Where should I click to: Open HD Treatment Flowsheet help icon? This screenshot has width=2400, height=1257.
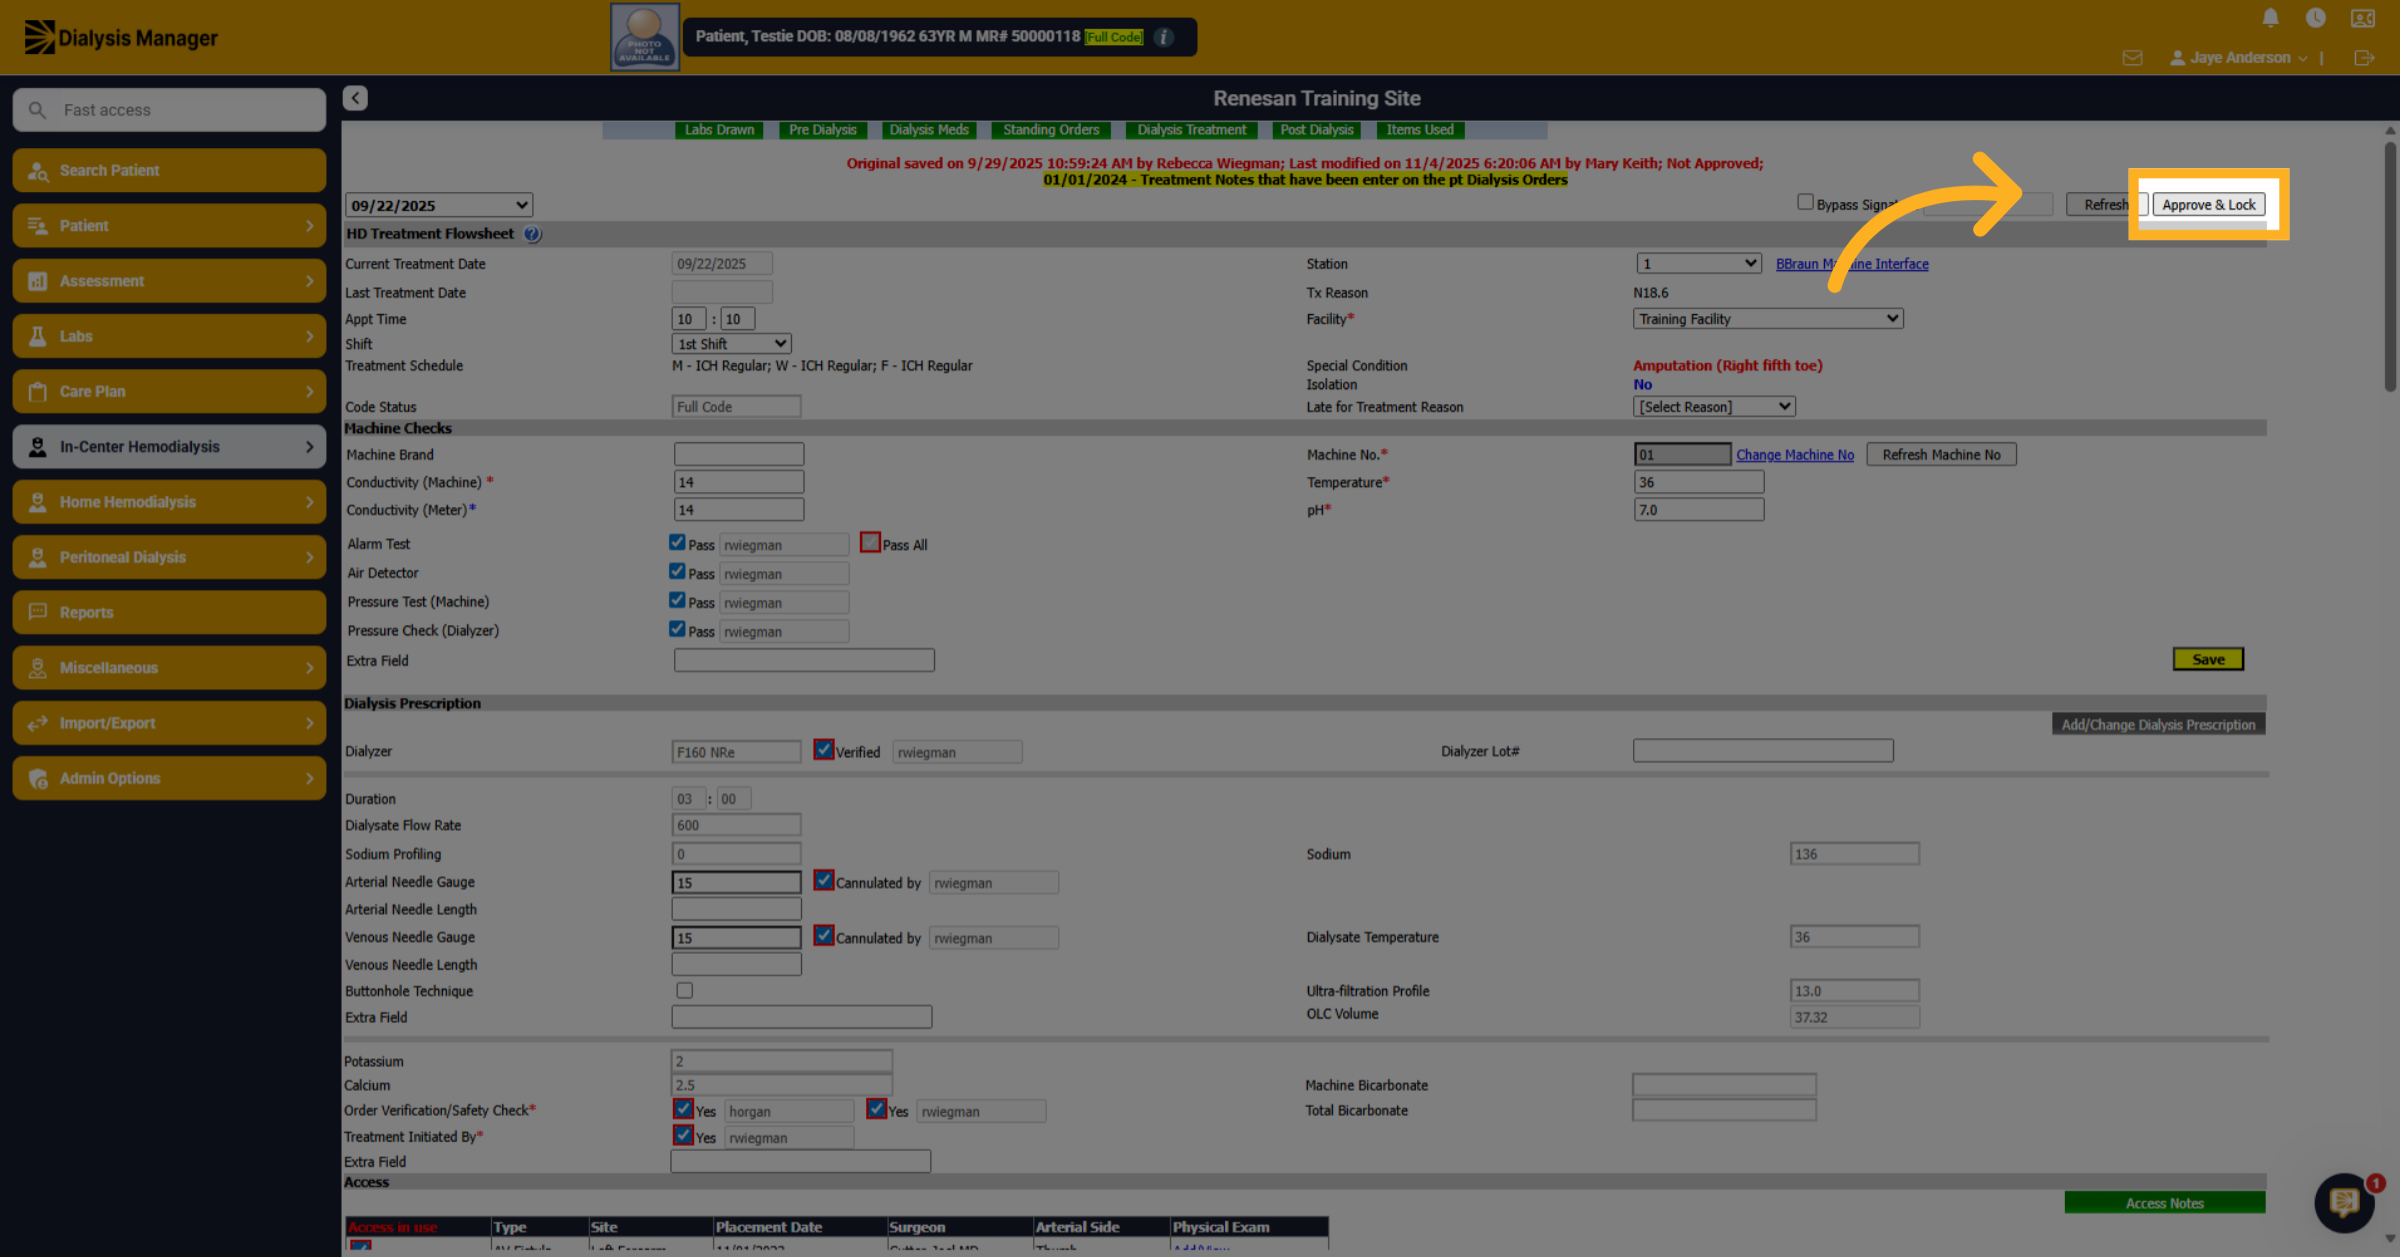(x=532, y=234)
